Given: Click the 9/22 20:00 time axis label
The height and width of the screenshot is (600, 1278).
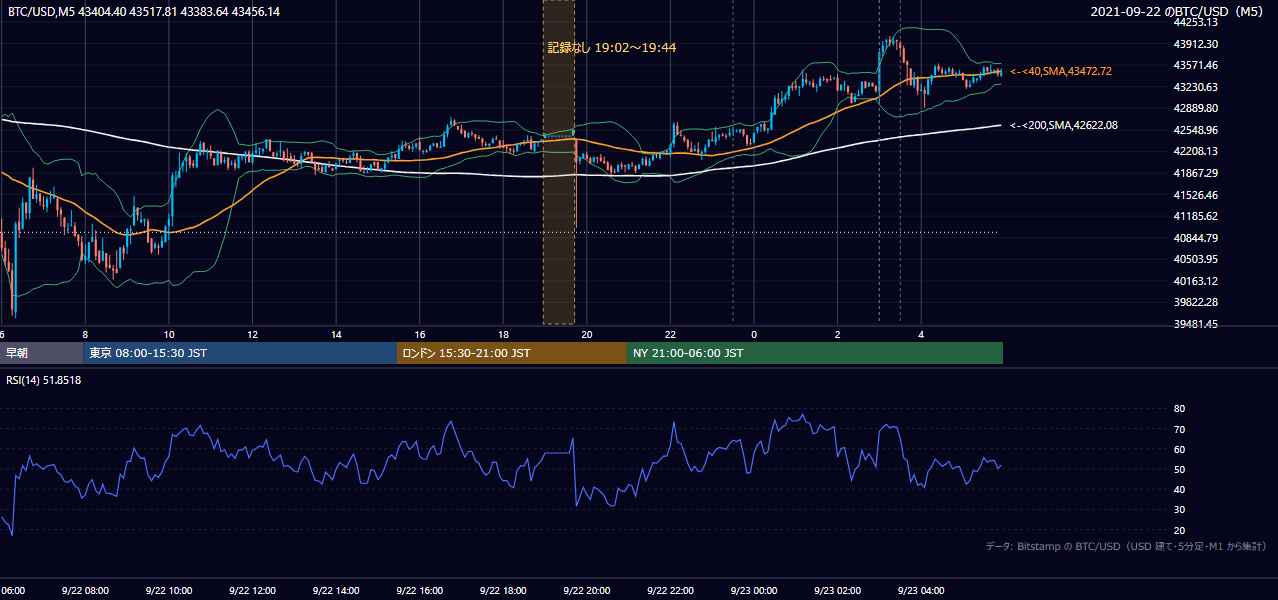Looking at the screenshot, I should click(x=586, y=591).
